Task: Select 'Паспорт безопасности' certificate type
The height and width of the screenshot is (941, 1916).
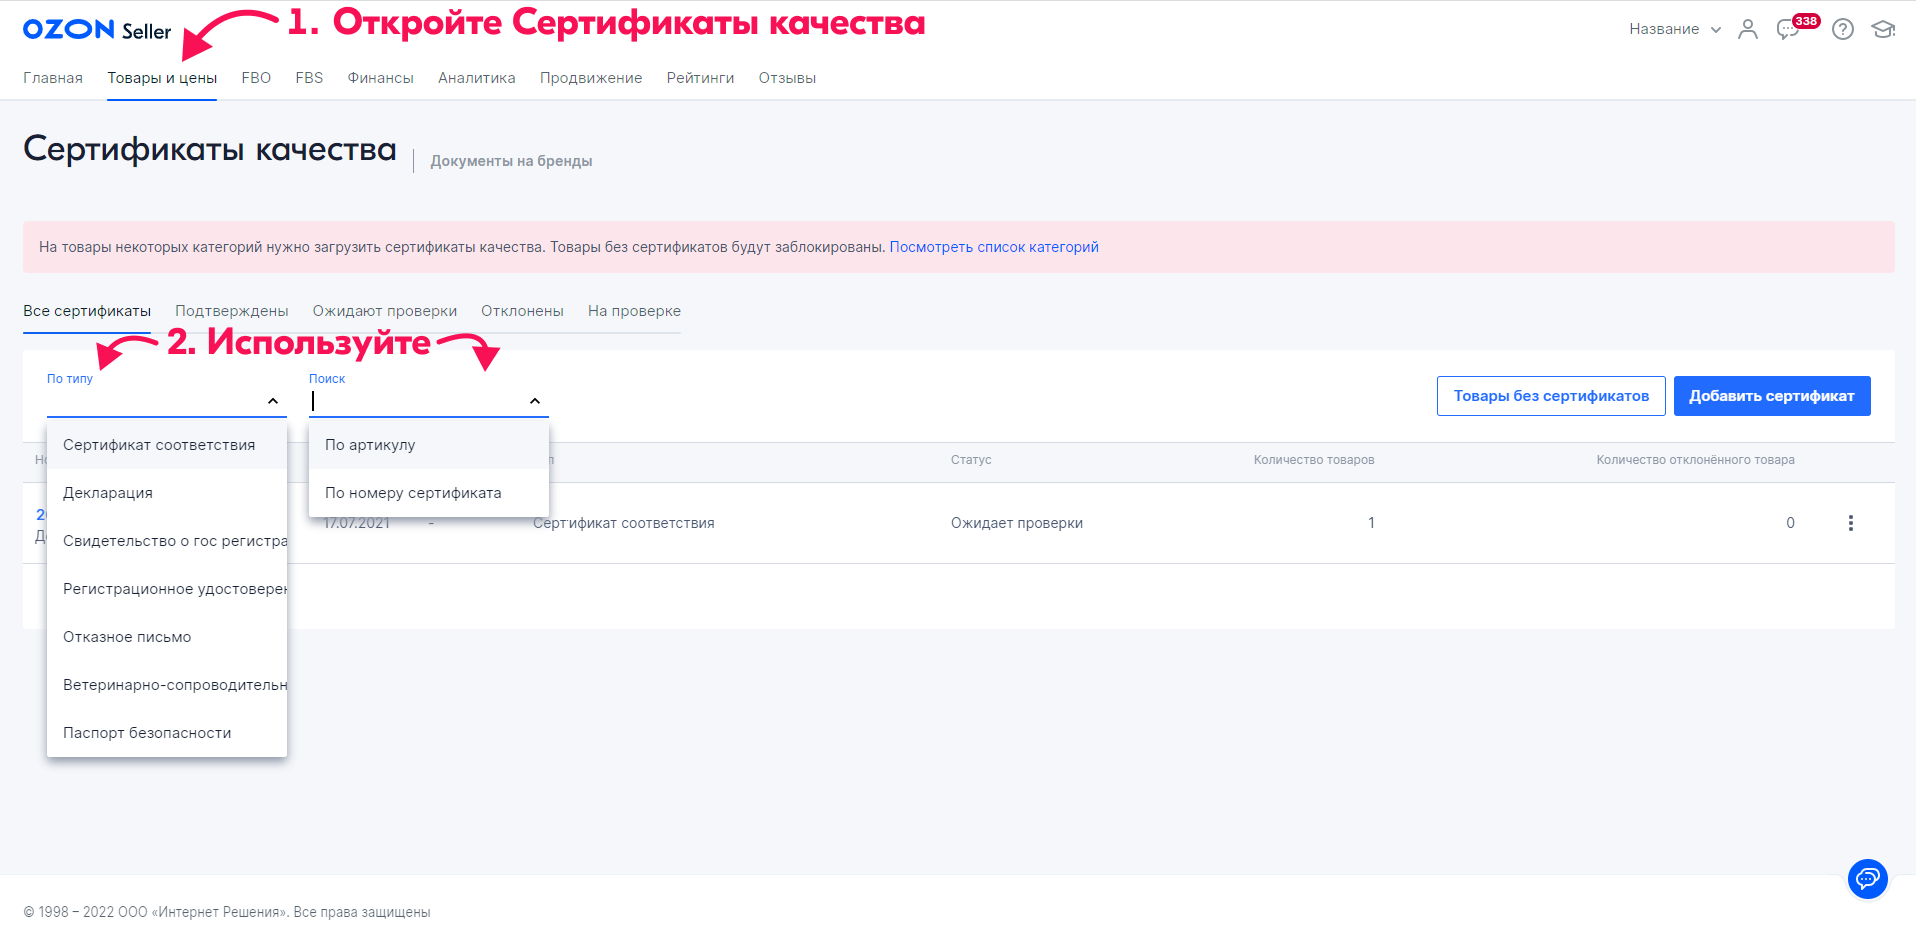Action: click(147, 733)
